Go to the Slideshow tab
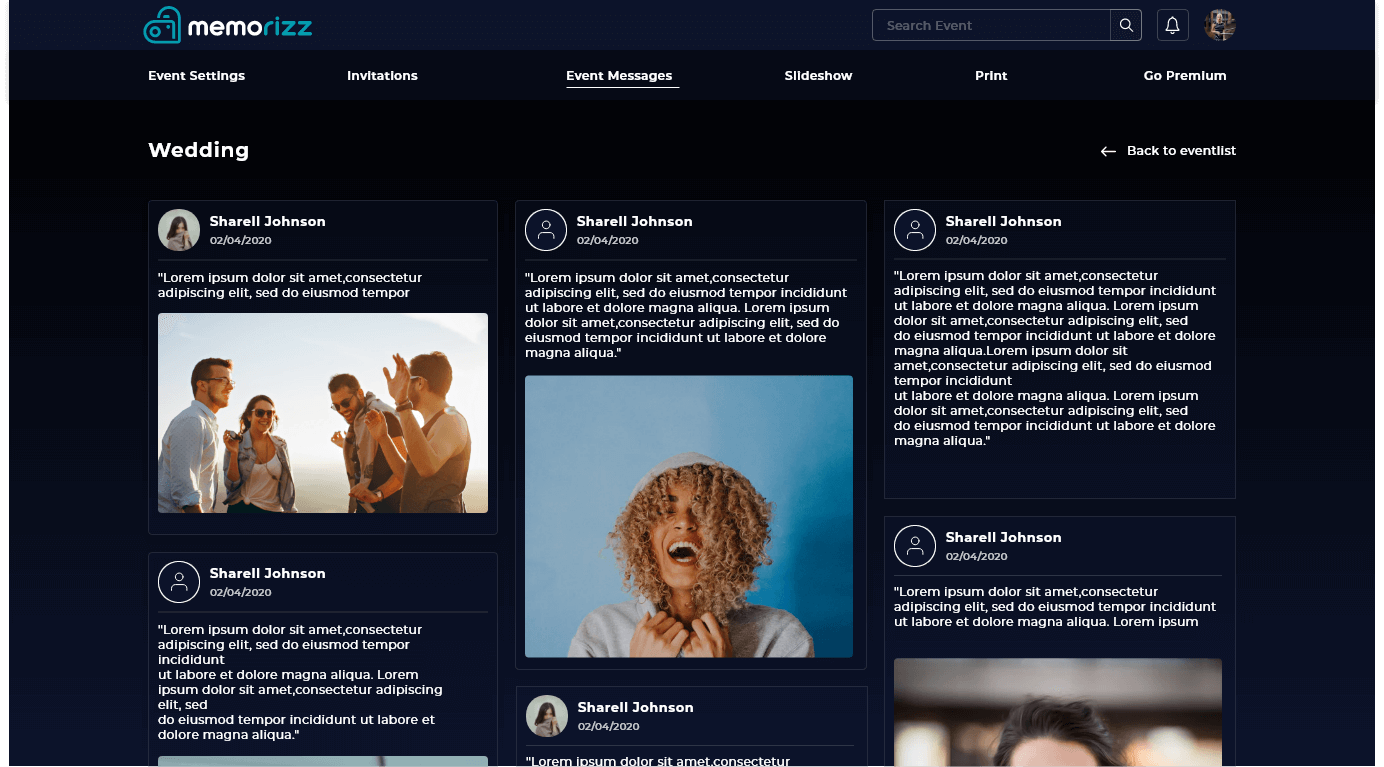 818,76
